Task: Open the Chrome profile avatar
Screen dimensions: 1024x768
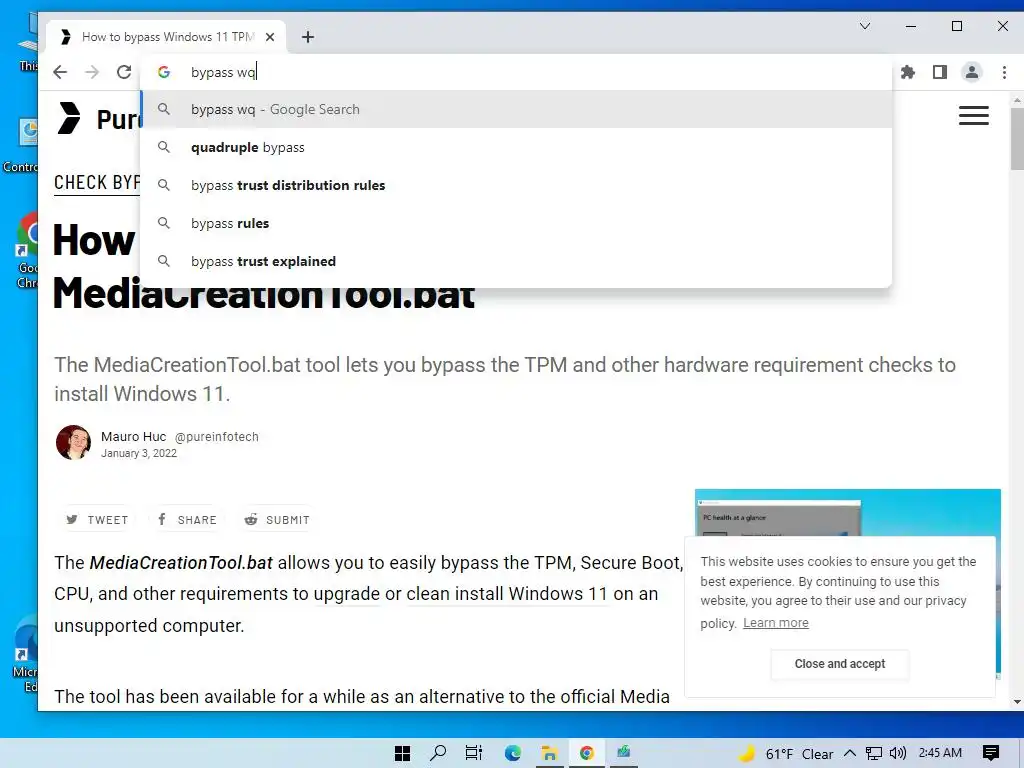Action: (972, 72)
